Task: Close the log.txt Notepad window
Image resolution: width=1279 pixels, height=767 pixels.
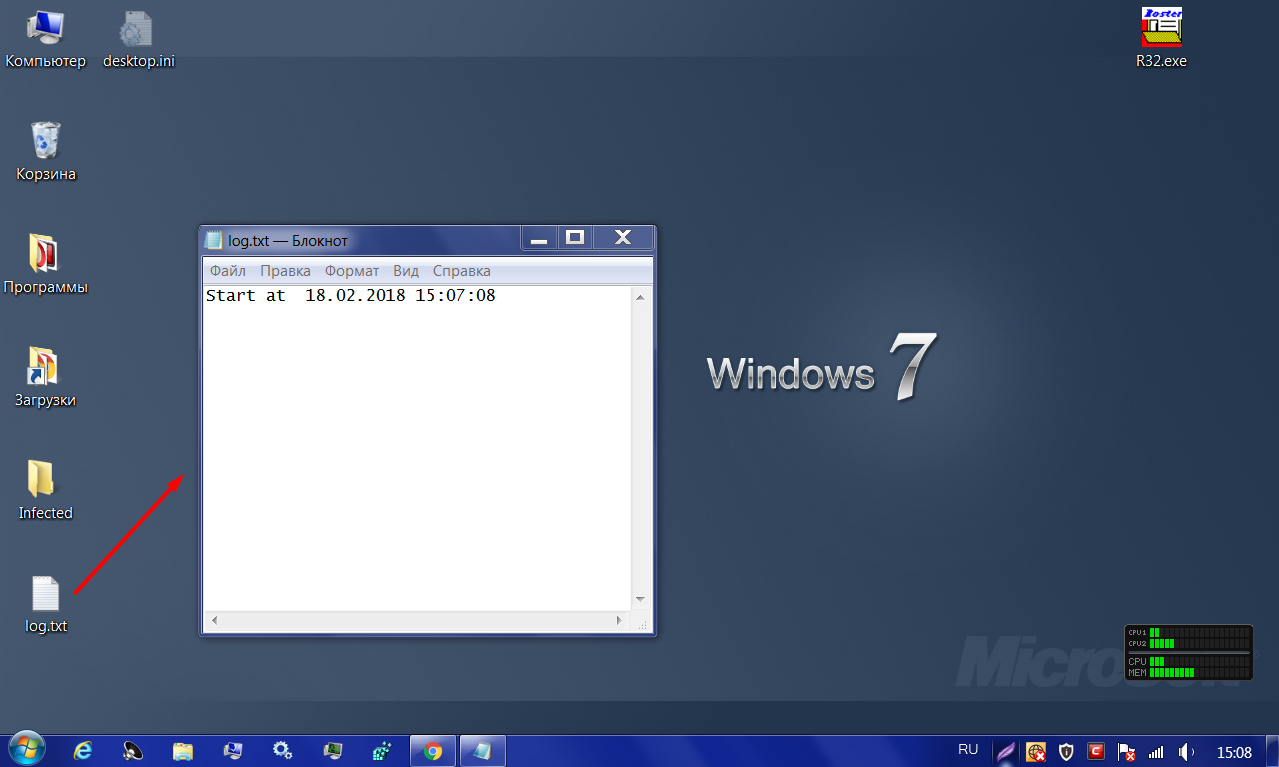Action: 623,238
